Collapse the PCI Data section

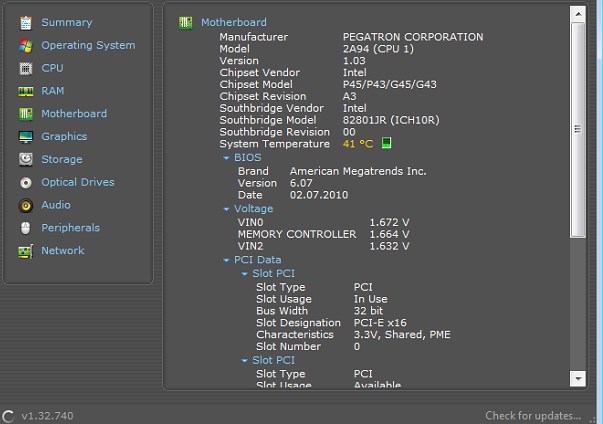(227, 260)
